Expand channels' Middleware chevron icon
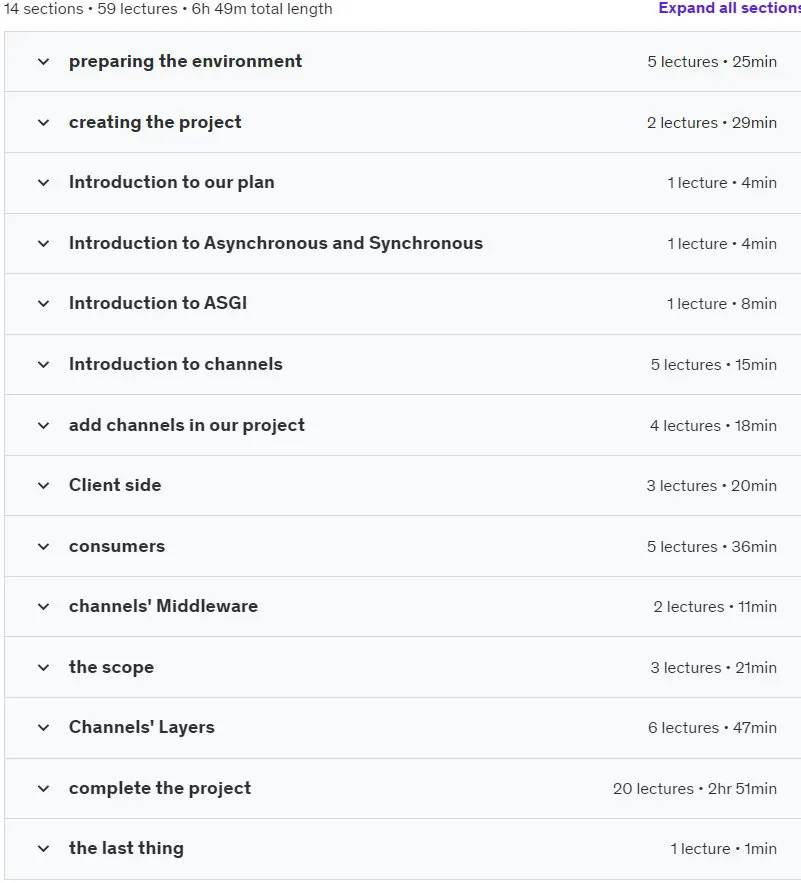Image resolution: width=801 pixels, height=883 pixels. pos(43,607)
